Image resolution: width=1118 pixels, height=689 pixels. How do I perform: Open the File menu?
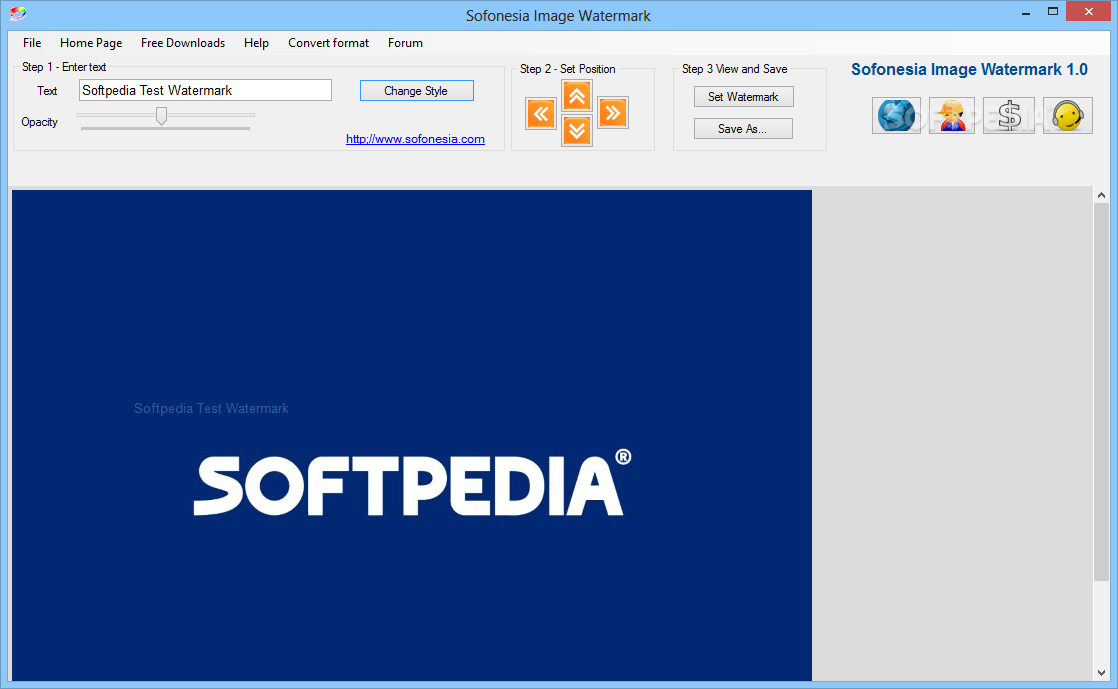tap(32, 43)
